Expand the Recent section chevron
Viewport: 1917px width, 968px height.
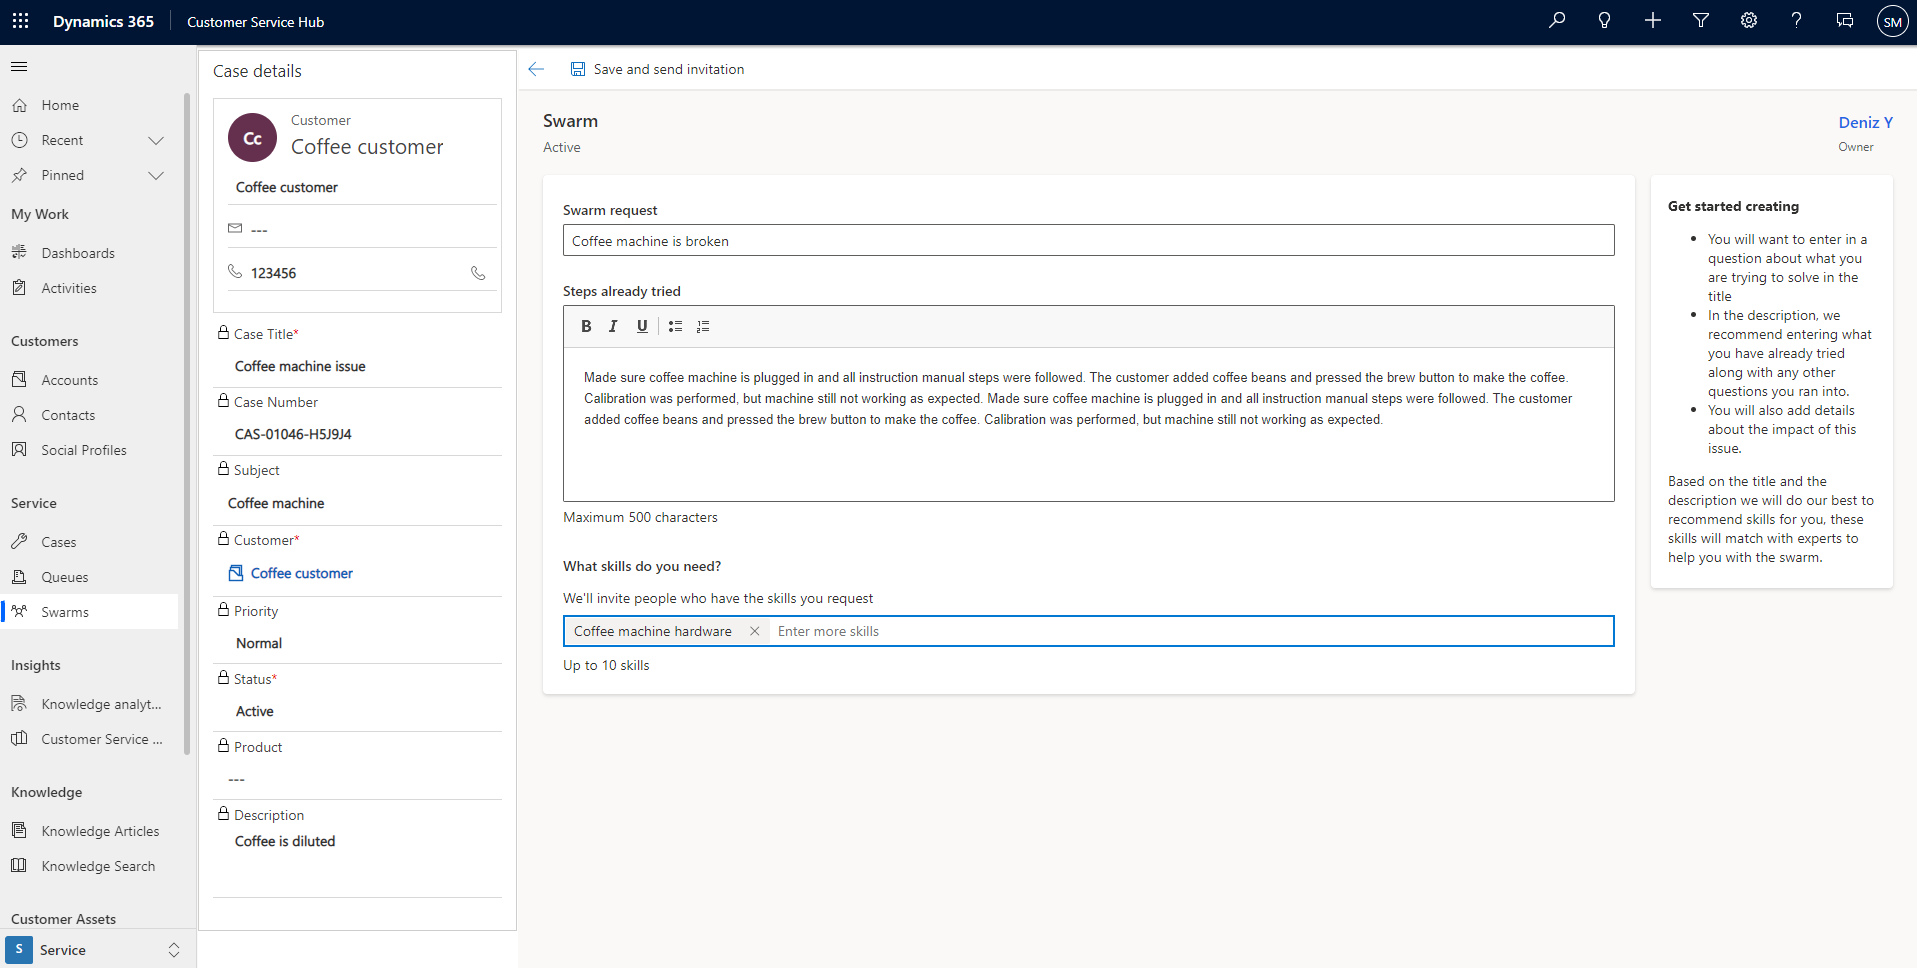pyautogui.click(x=156, y=140)
